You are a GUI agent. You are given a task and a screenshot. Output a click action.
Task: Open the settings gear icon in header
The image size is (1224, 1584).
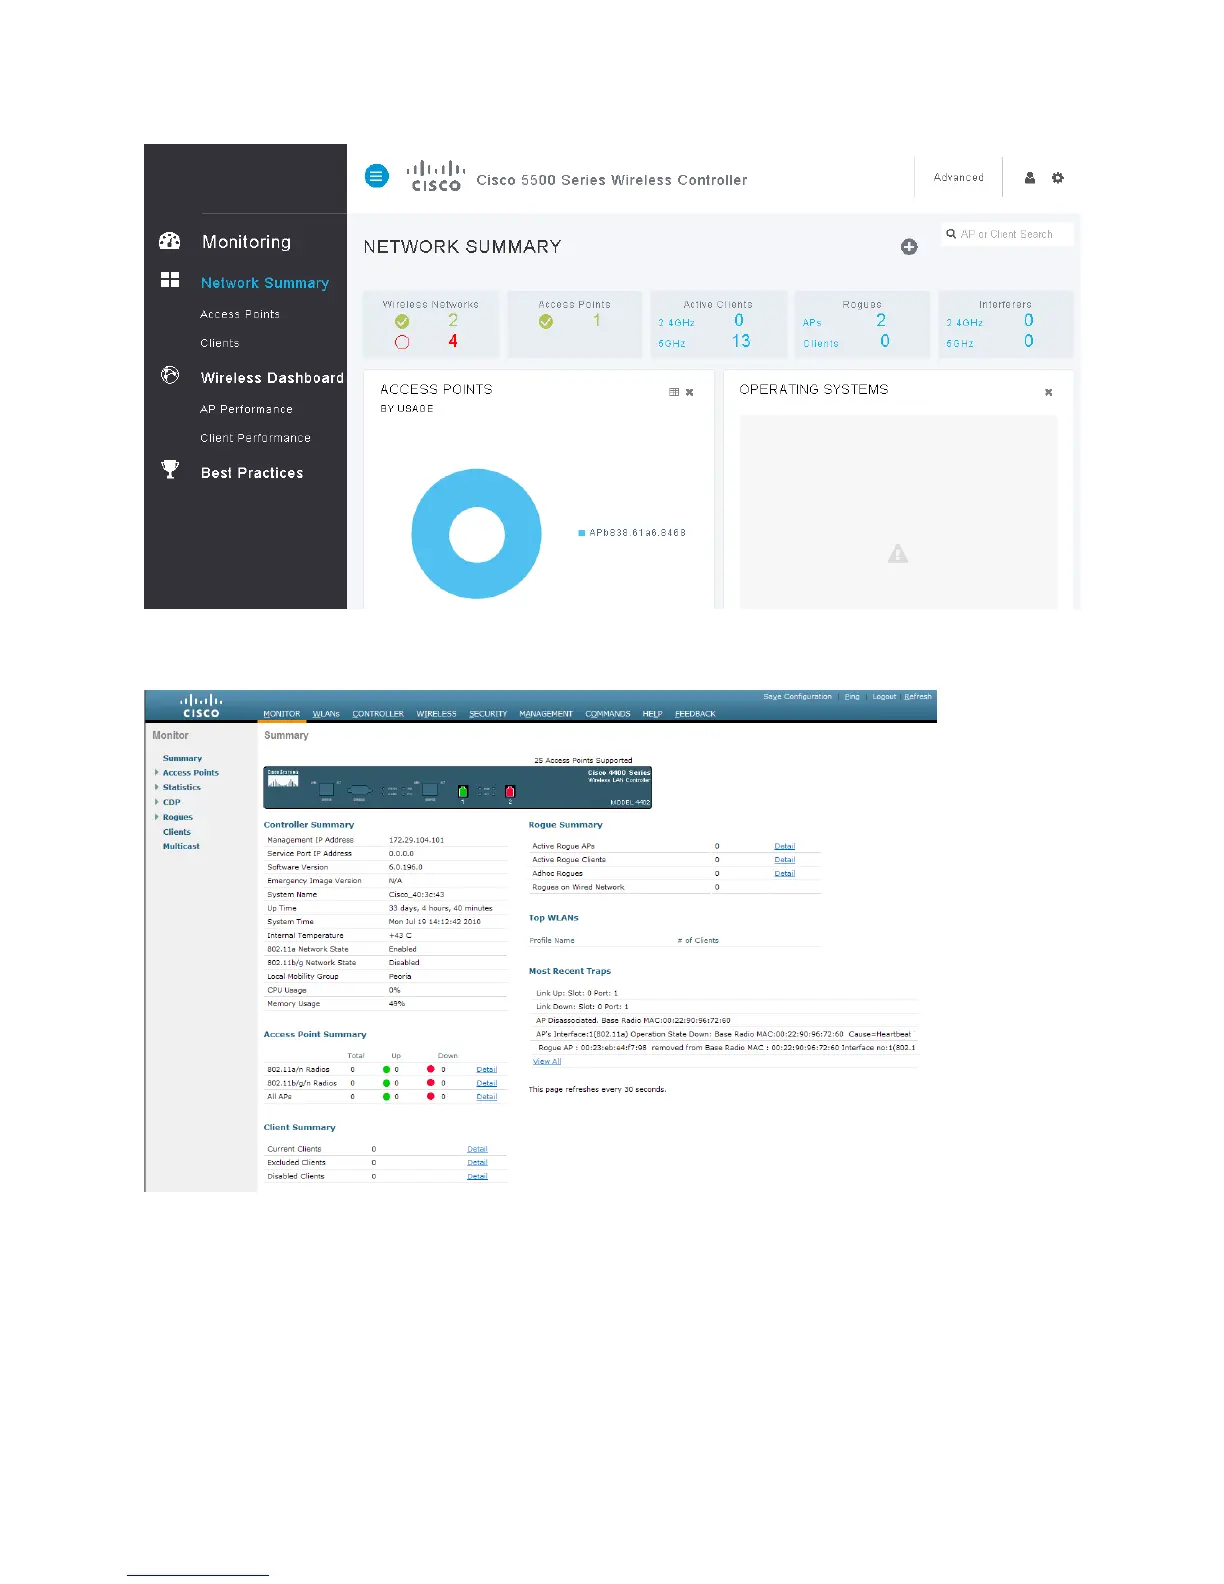tap(1058, 178)
